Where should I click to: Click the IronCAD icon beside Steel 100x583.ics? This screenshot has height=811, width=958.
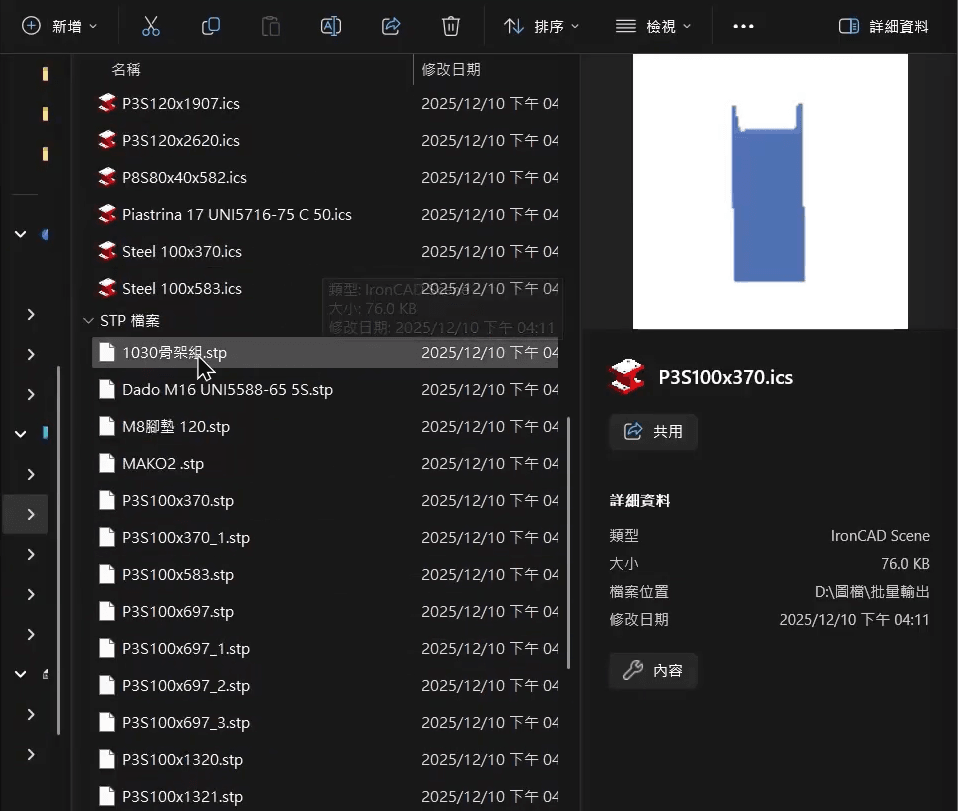tap(106, 288)
